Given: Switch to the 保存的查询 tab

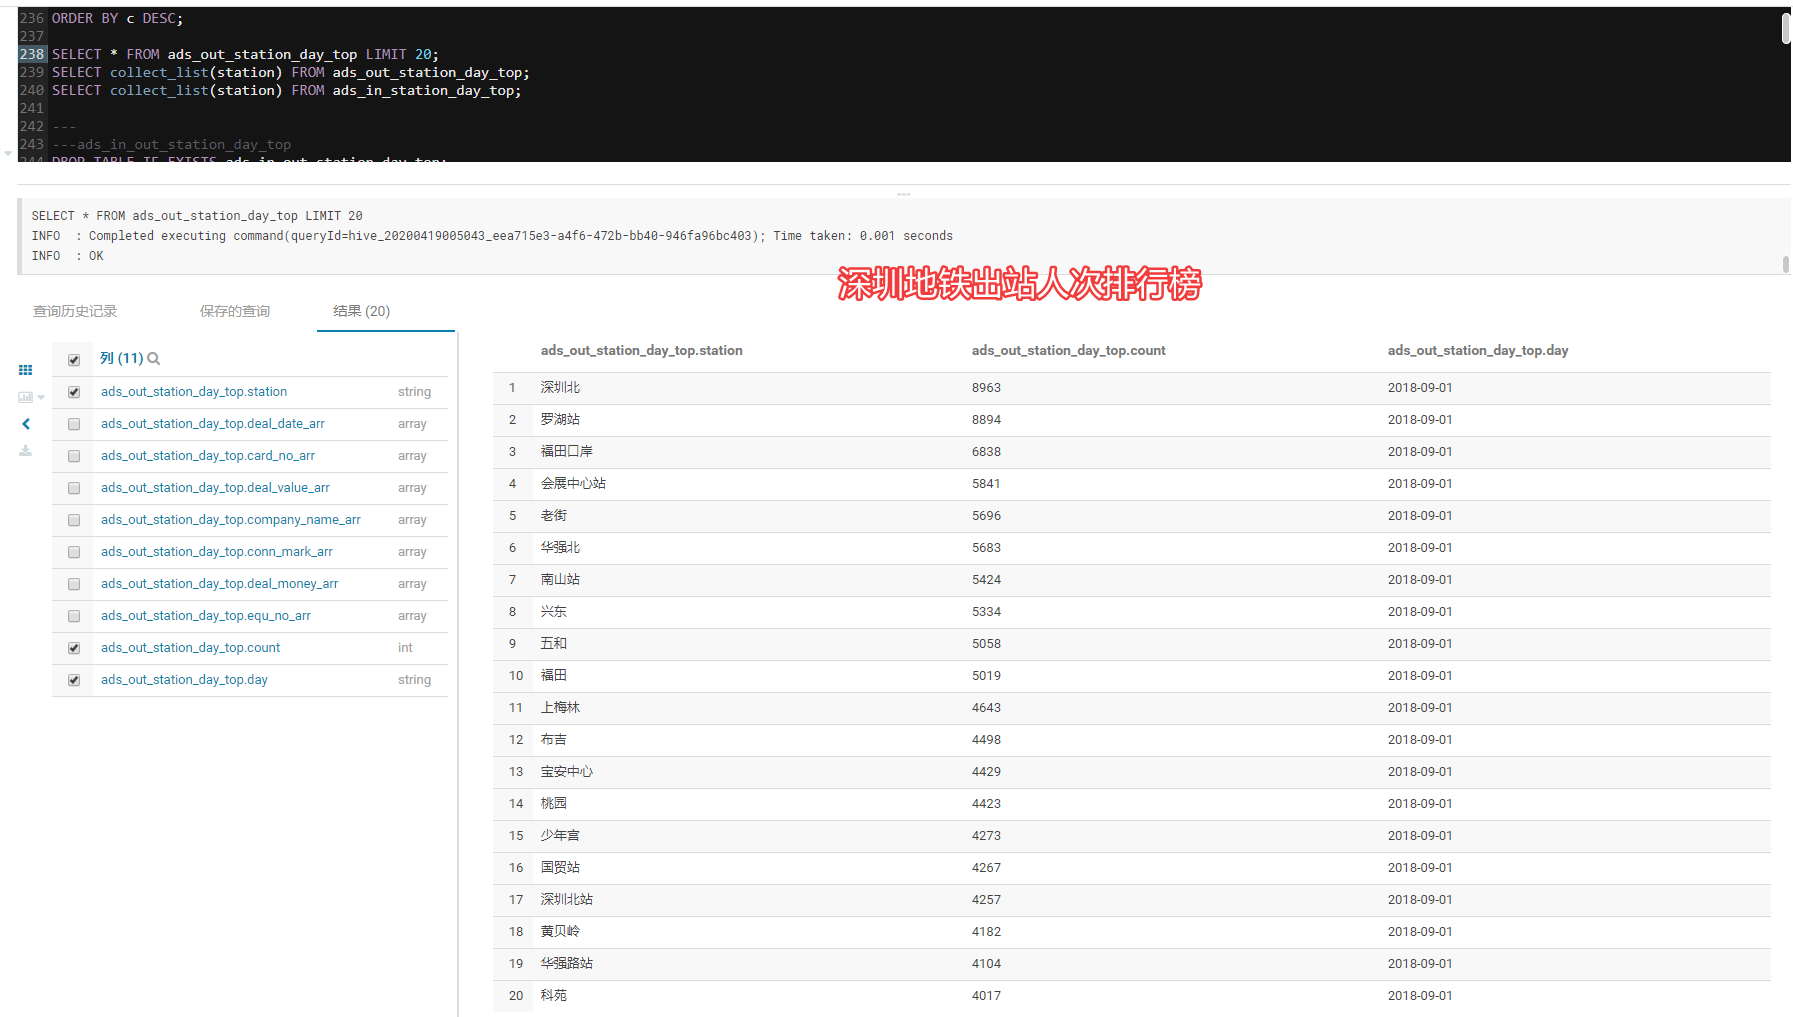Looking at the screenshot, I should pos(235,311).
